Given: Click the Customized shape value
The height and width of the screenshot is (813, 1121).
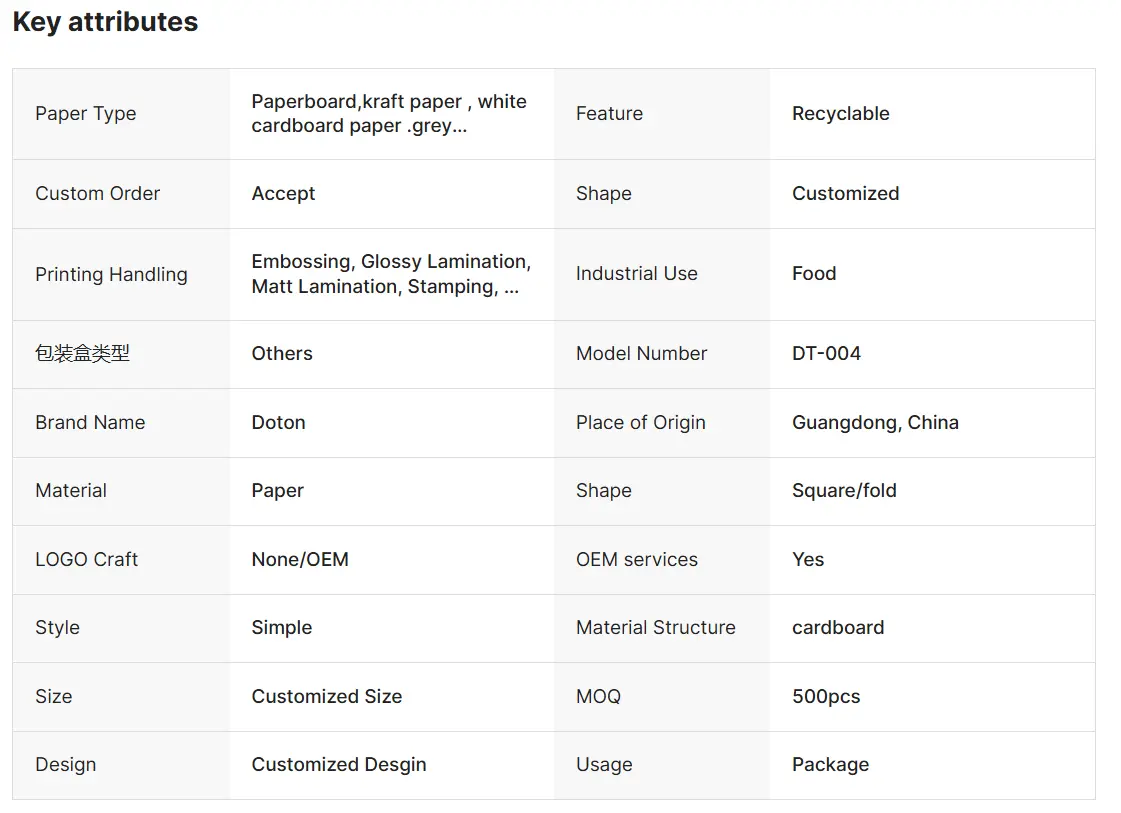Looking at the screenshot, I should (x=846, y=194).
